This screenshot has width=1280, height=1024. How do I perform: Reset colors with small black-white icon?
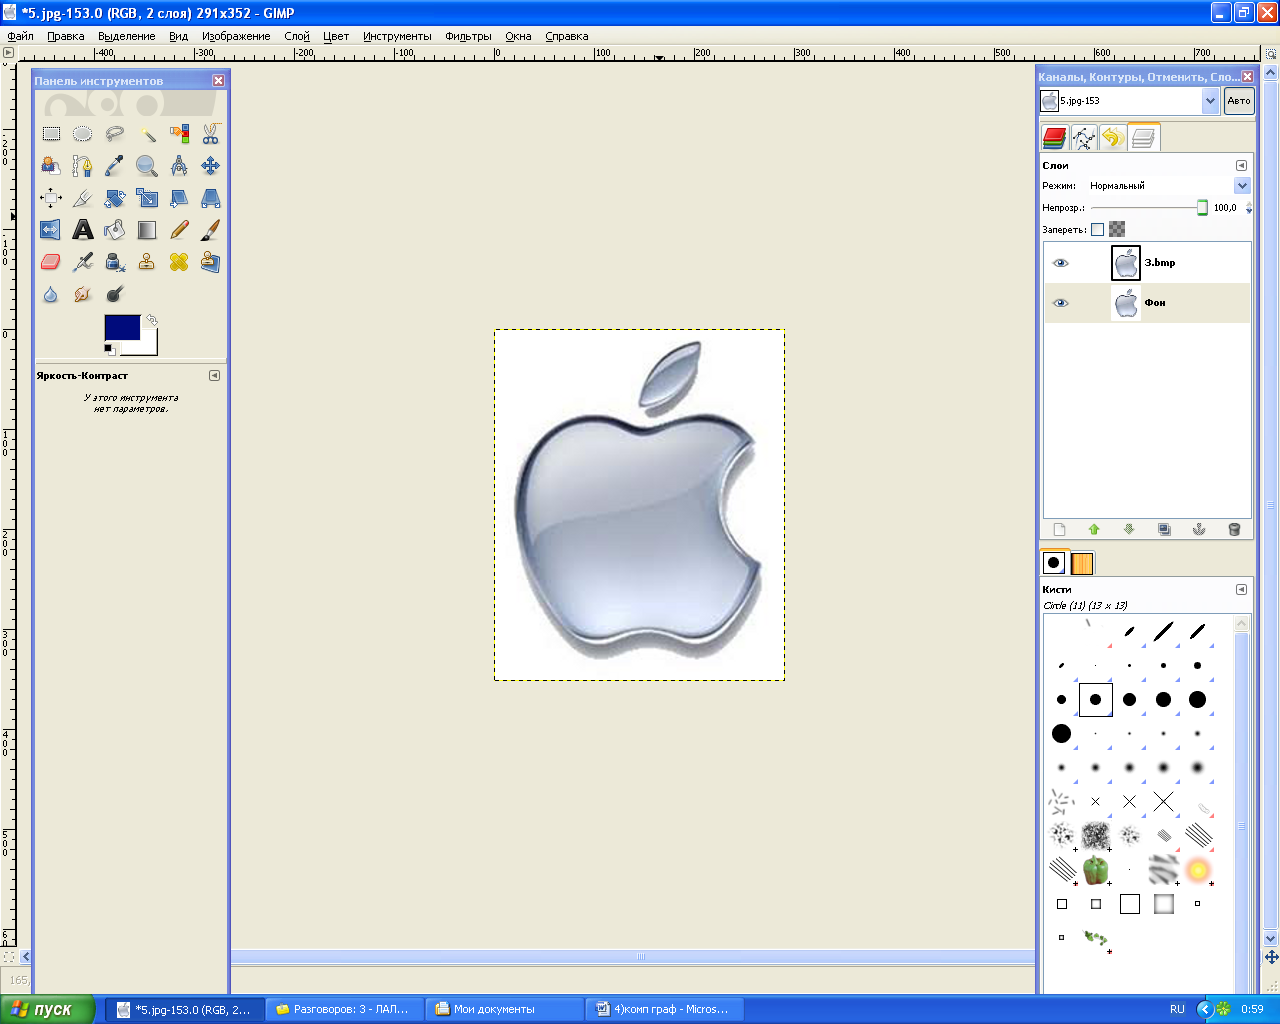point(110,350)
